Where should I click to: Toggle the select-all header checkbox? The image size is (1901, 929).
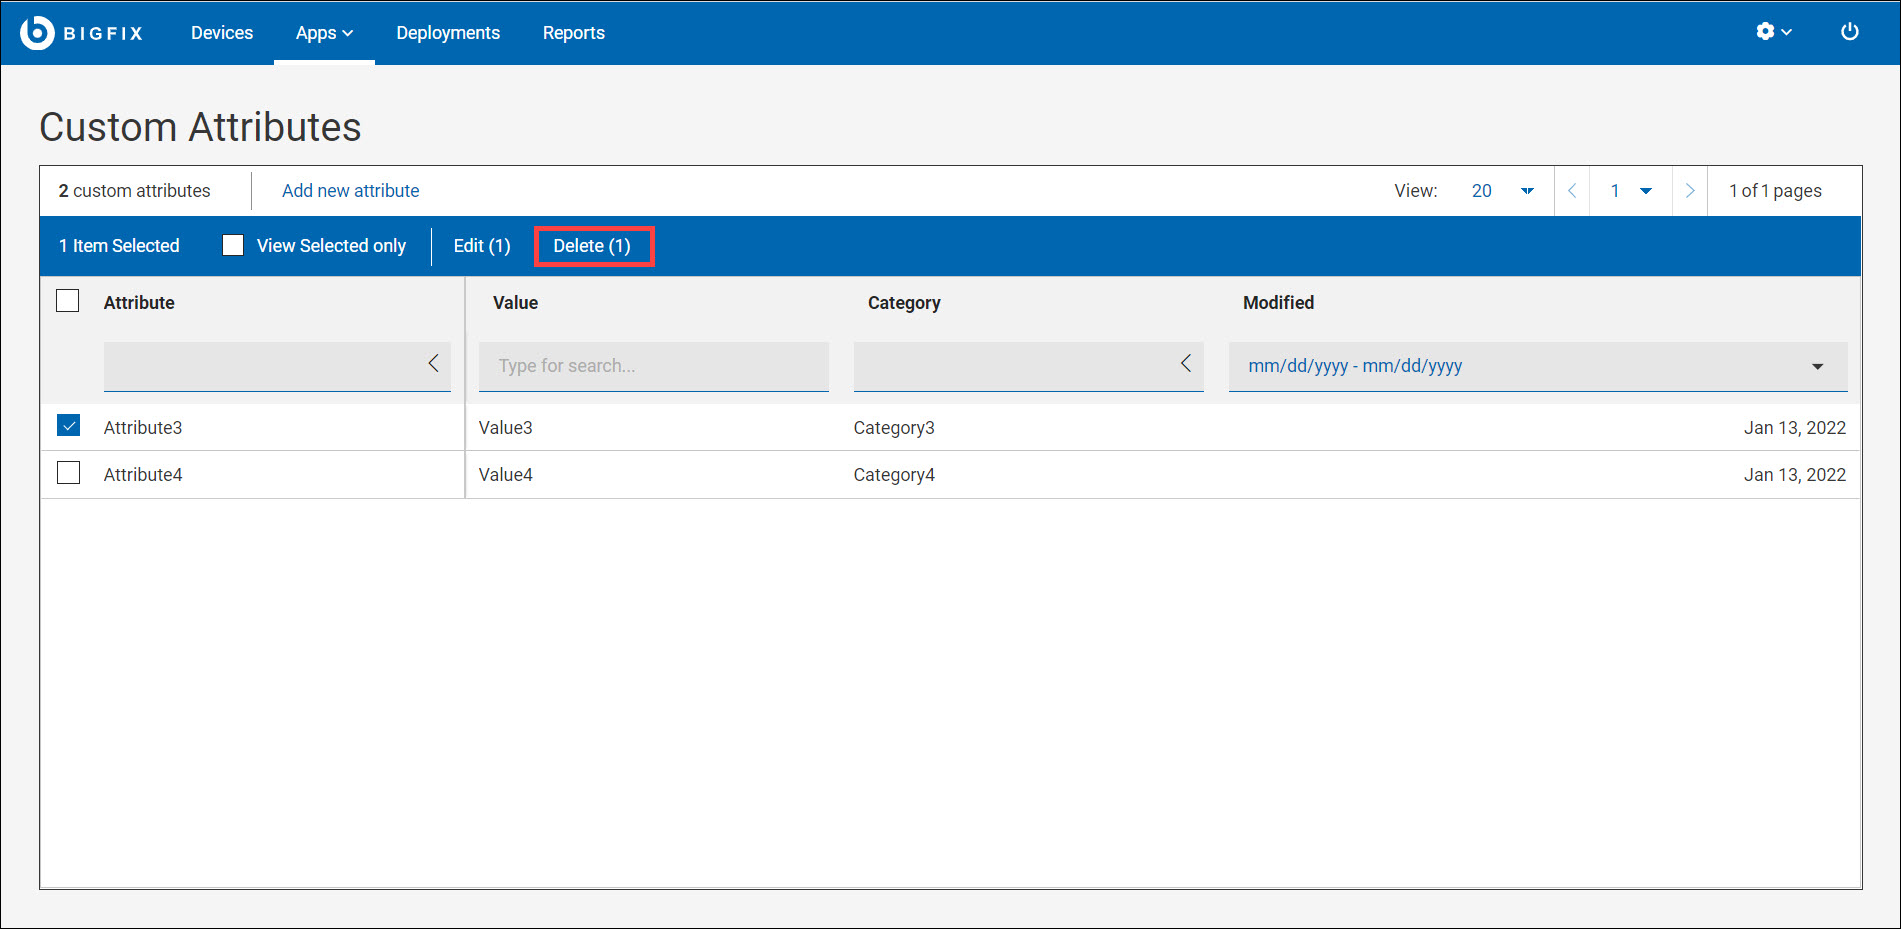(68, 301)
